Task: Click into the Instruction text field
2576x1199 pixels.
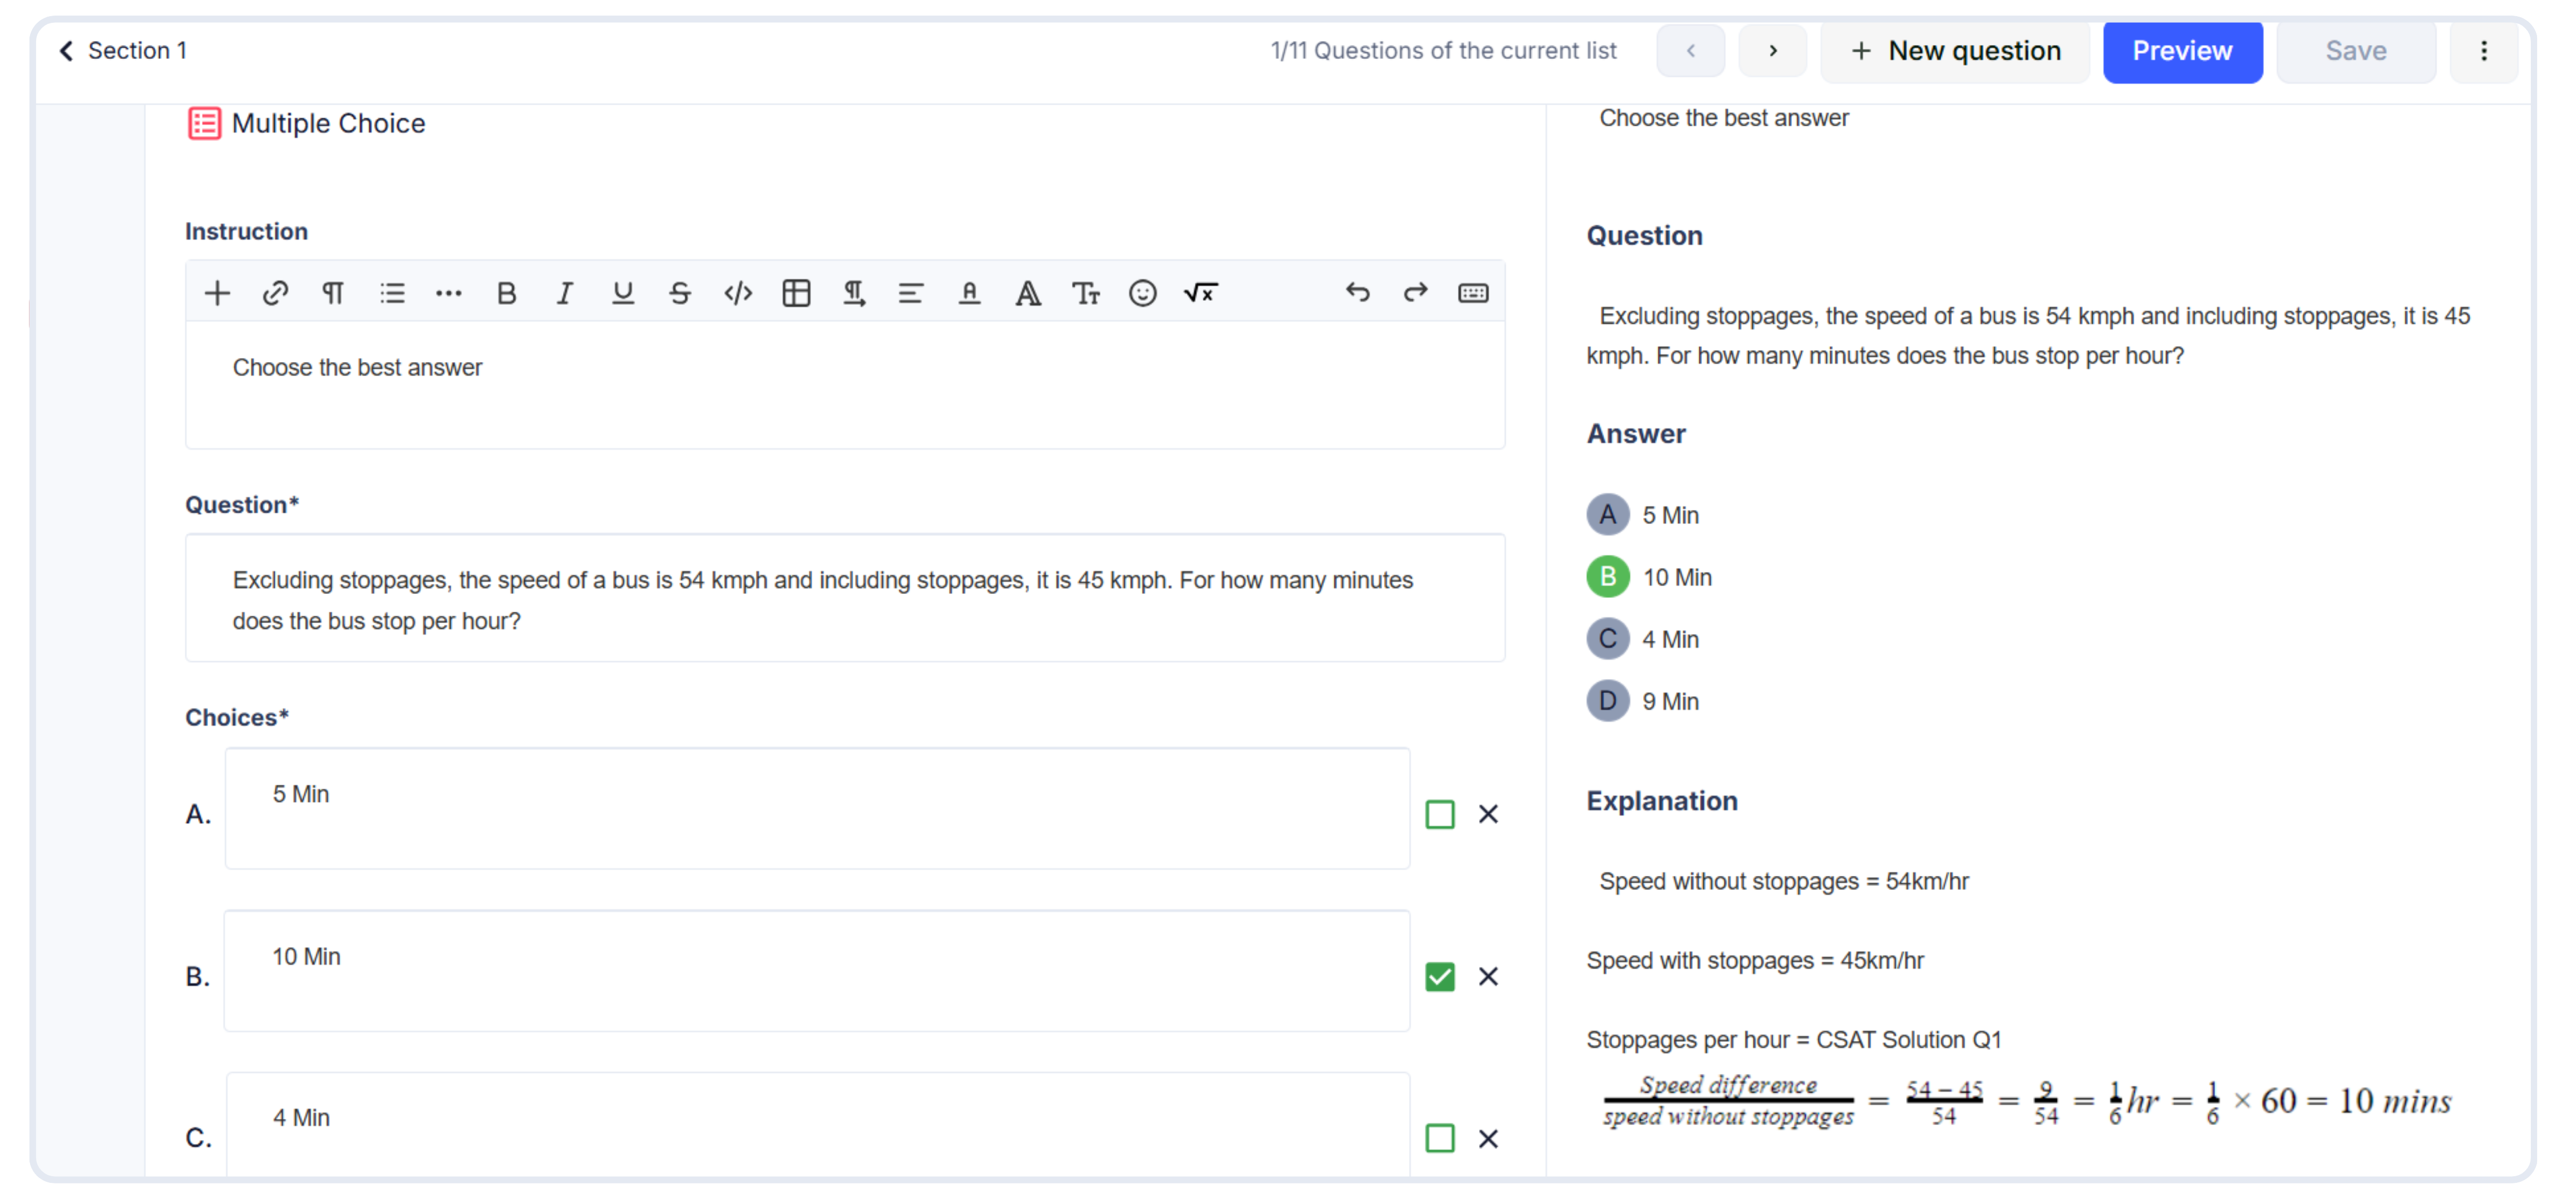Action: pos(845,386)
